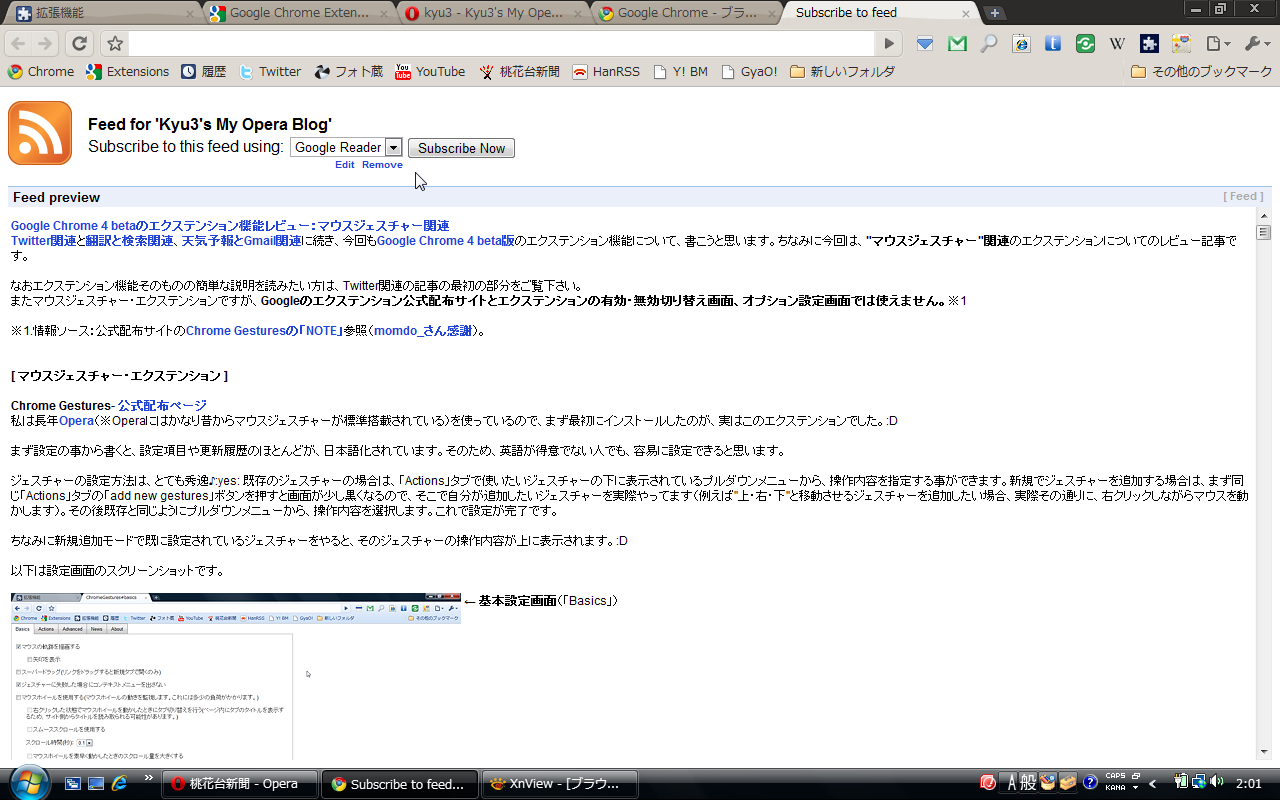This screenshot has height=800, width=1280.
Task: Click the Subscribe Now button
Action: pyautogui.click(x=461, y=148)
